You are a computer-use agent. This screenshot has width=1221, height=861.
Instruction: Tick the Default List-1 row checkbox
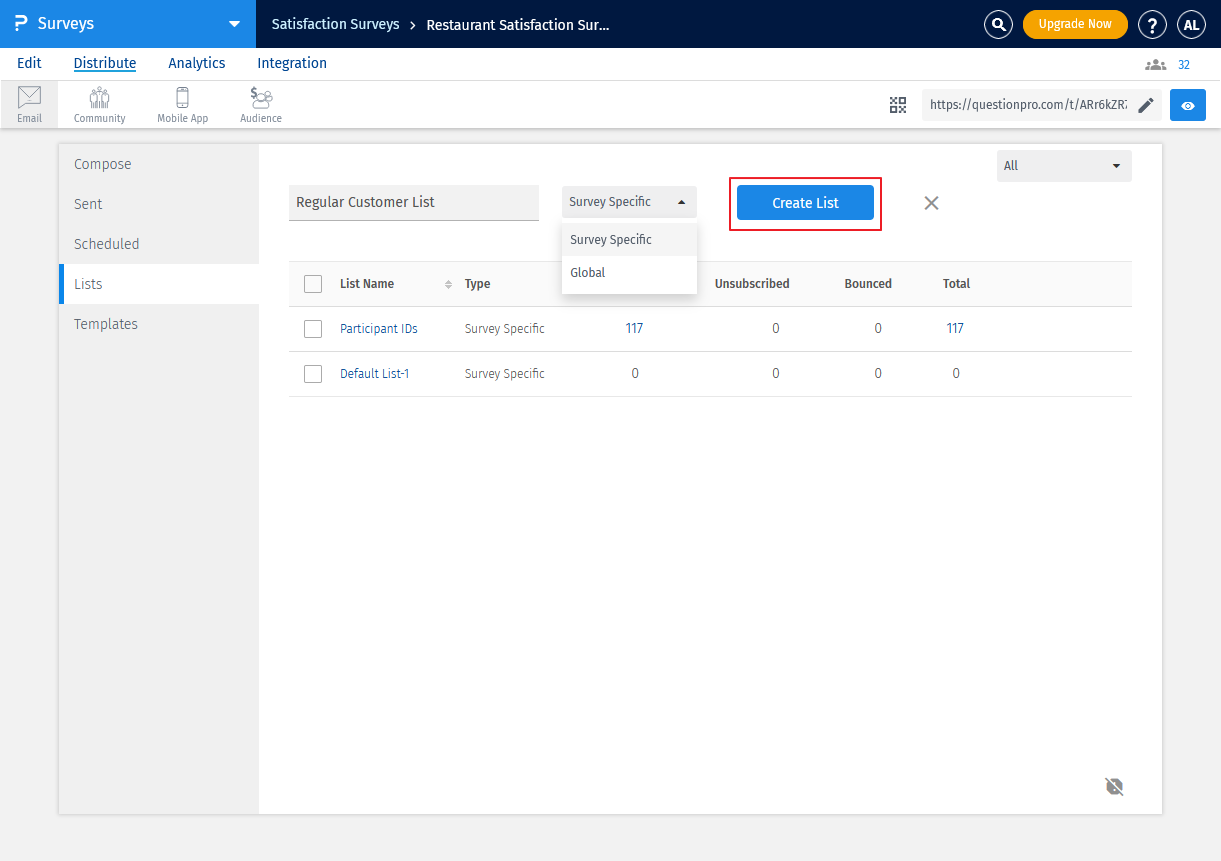click(313, 374)
